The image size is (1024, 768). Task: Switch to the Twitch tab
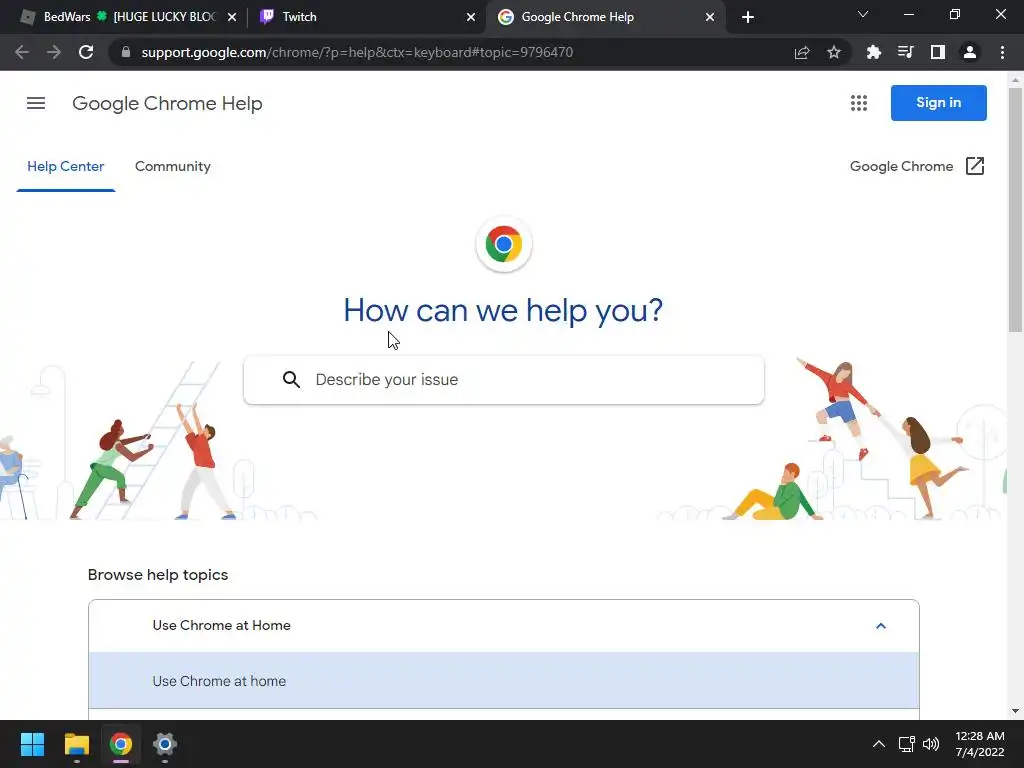click(x=366, y=17)
